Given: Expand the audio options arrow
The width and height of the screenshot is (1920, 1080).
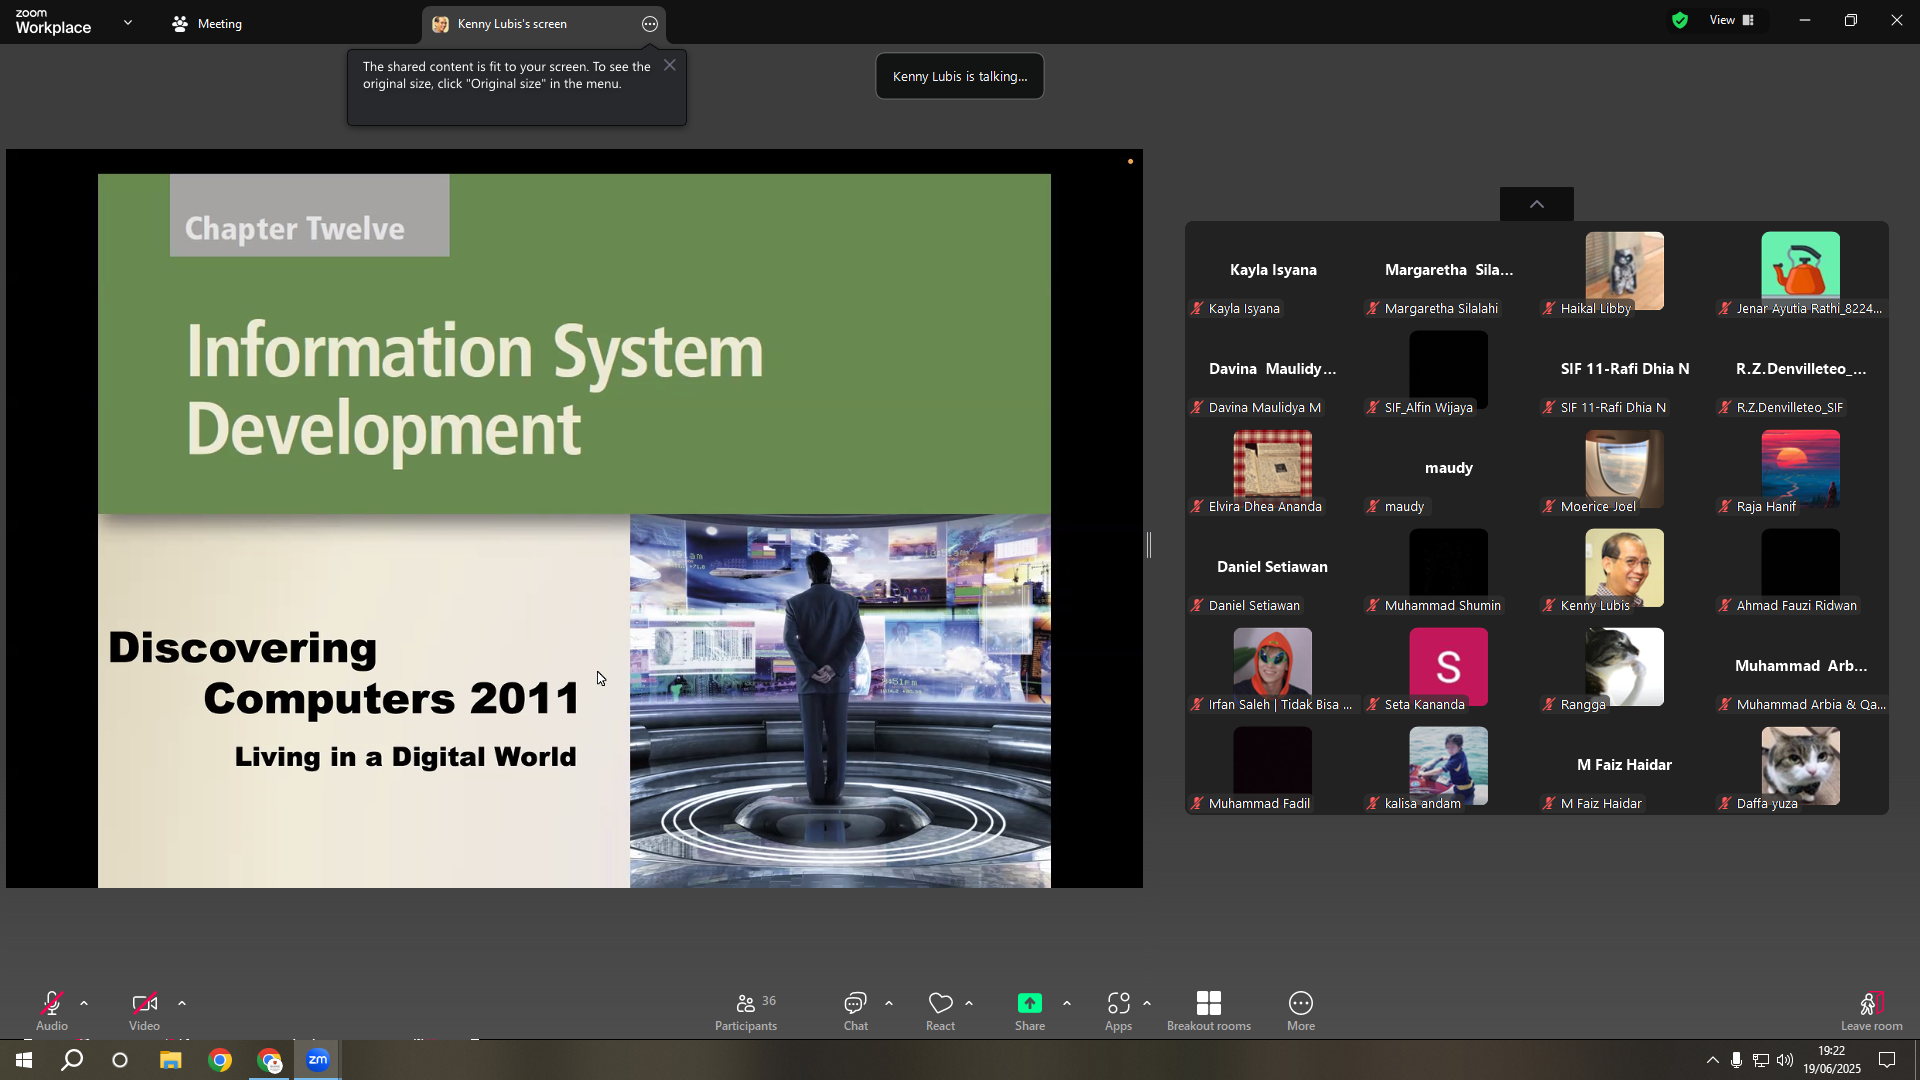Looking at the screenshot, I should click(84, 1003).
